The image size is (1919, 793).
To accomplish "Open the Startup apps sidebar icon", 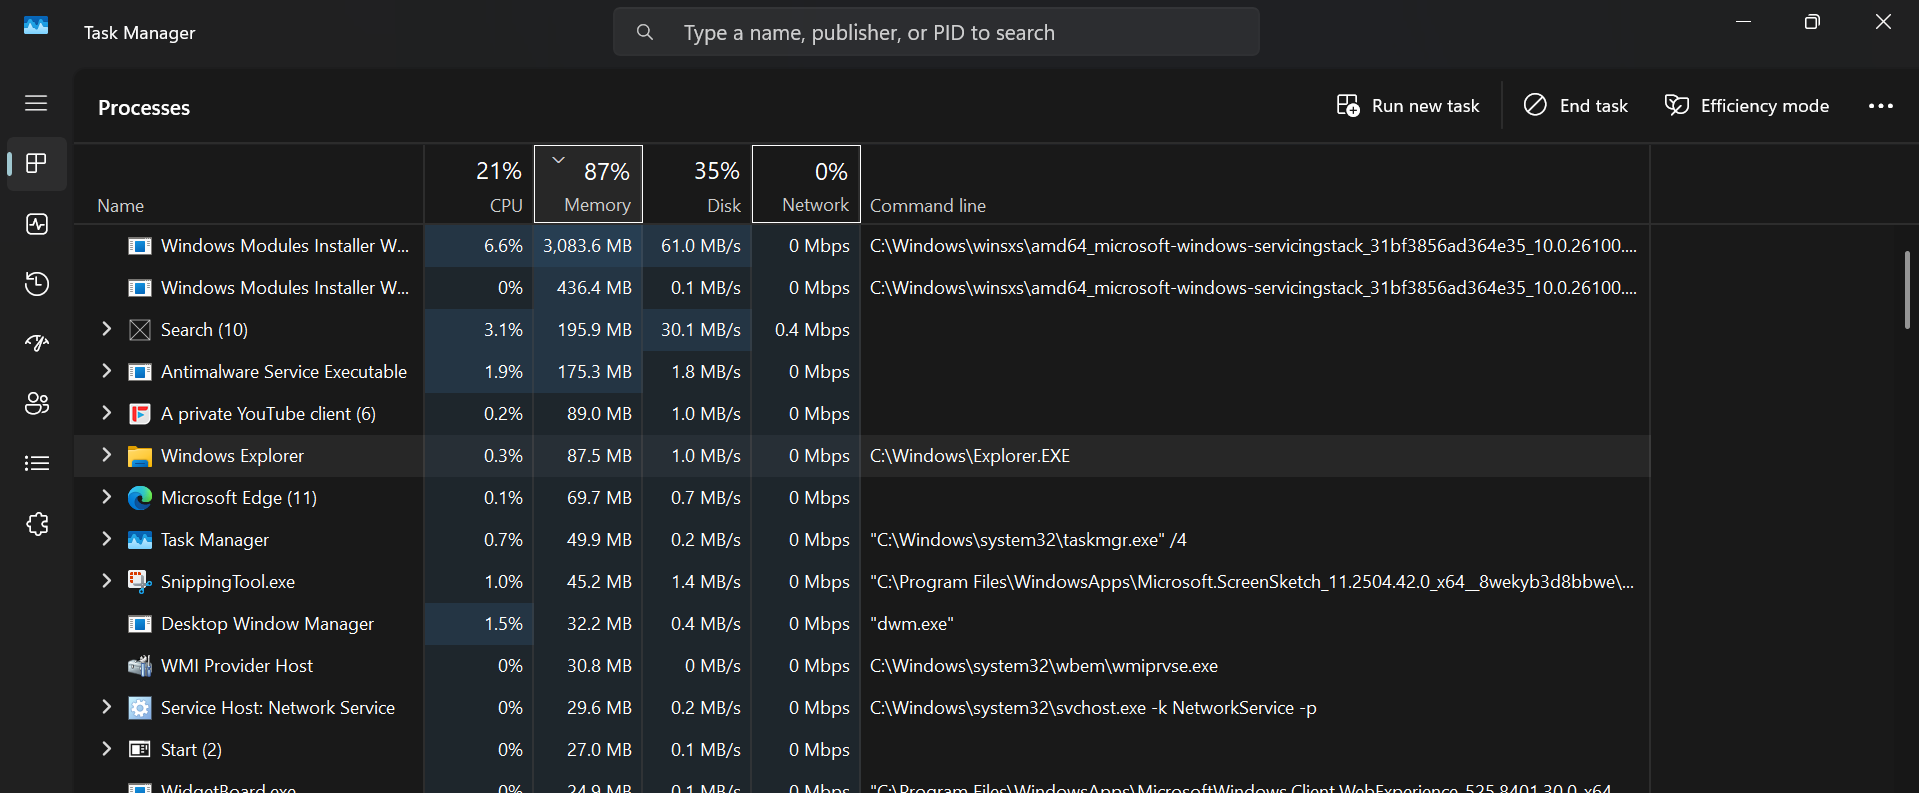I will click(x=37, y=344).
